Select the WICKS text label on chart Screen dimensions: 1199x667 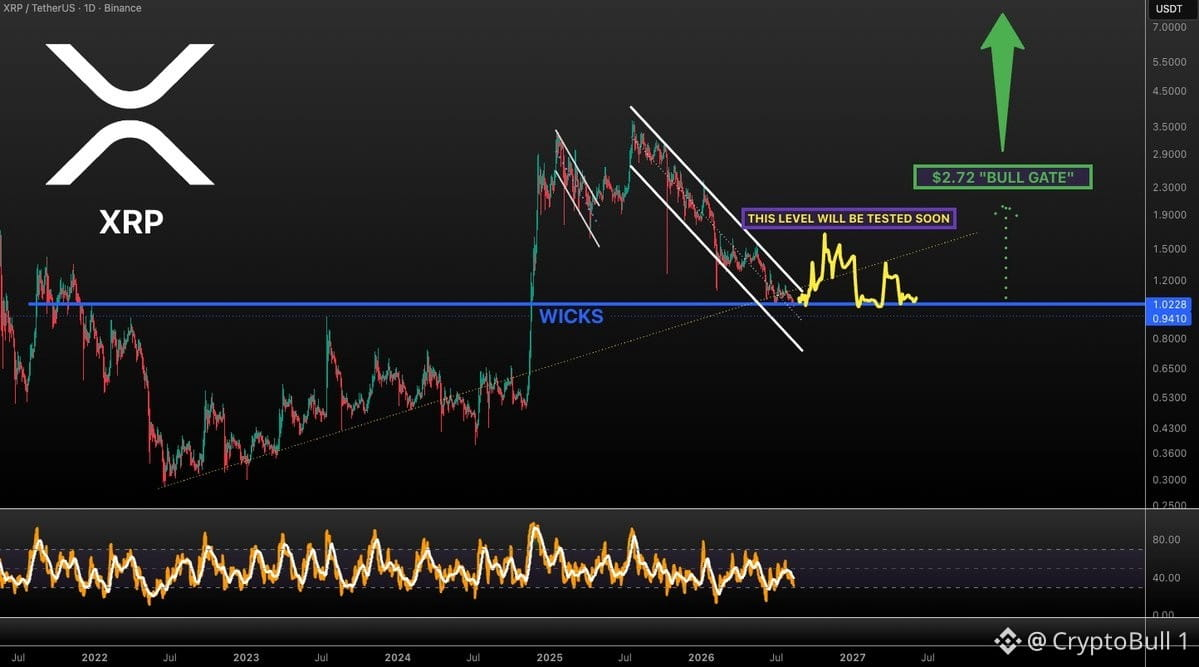pyautogui.click(x=571, y=317)
